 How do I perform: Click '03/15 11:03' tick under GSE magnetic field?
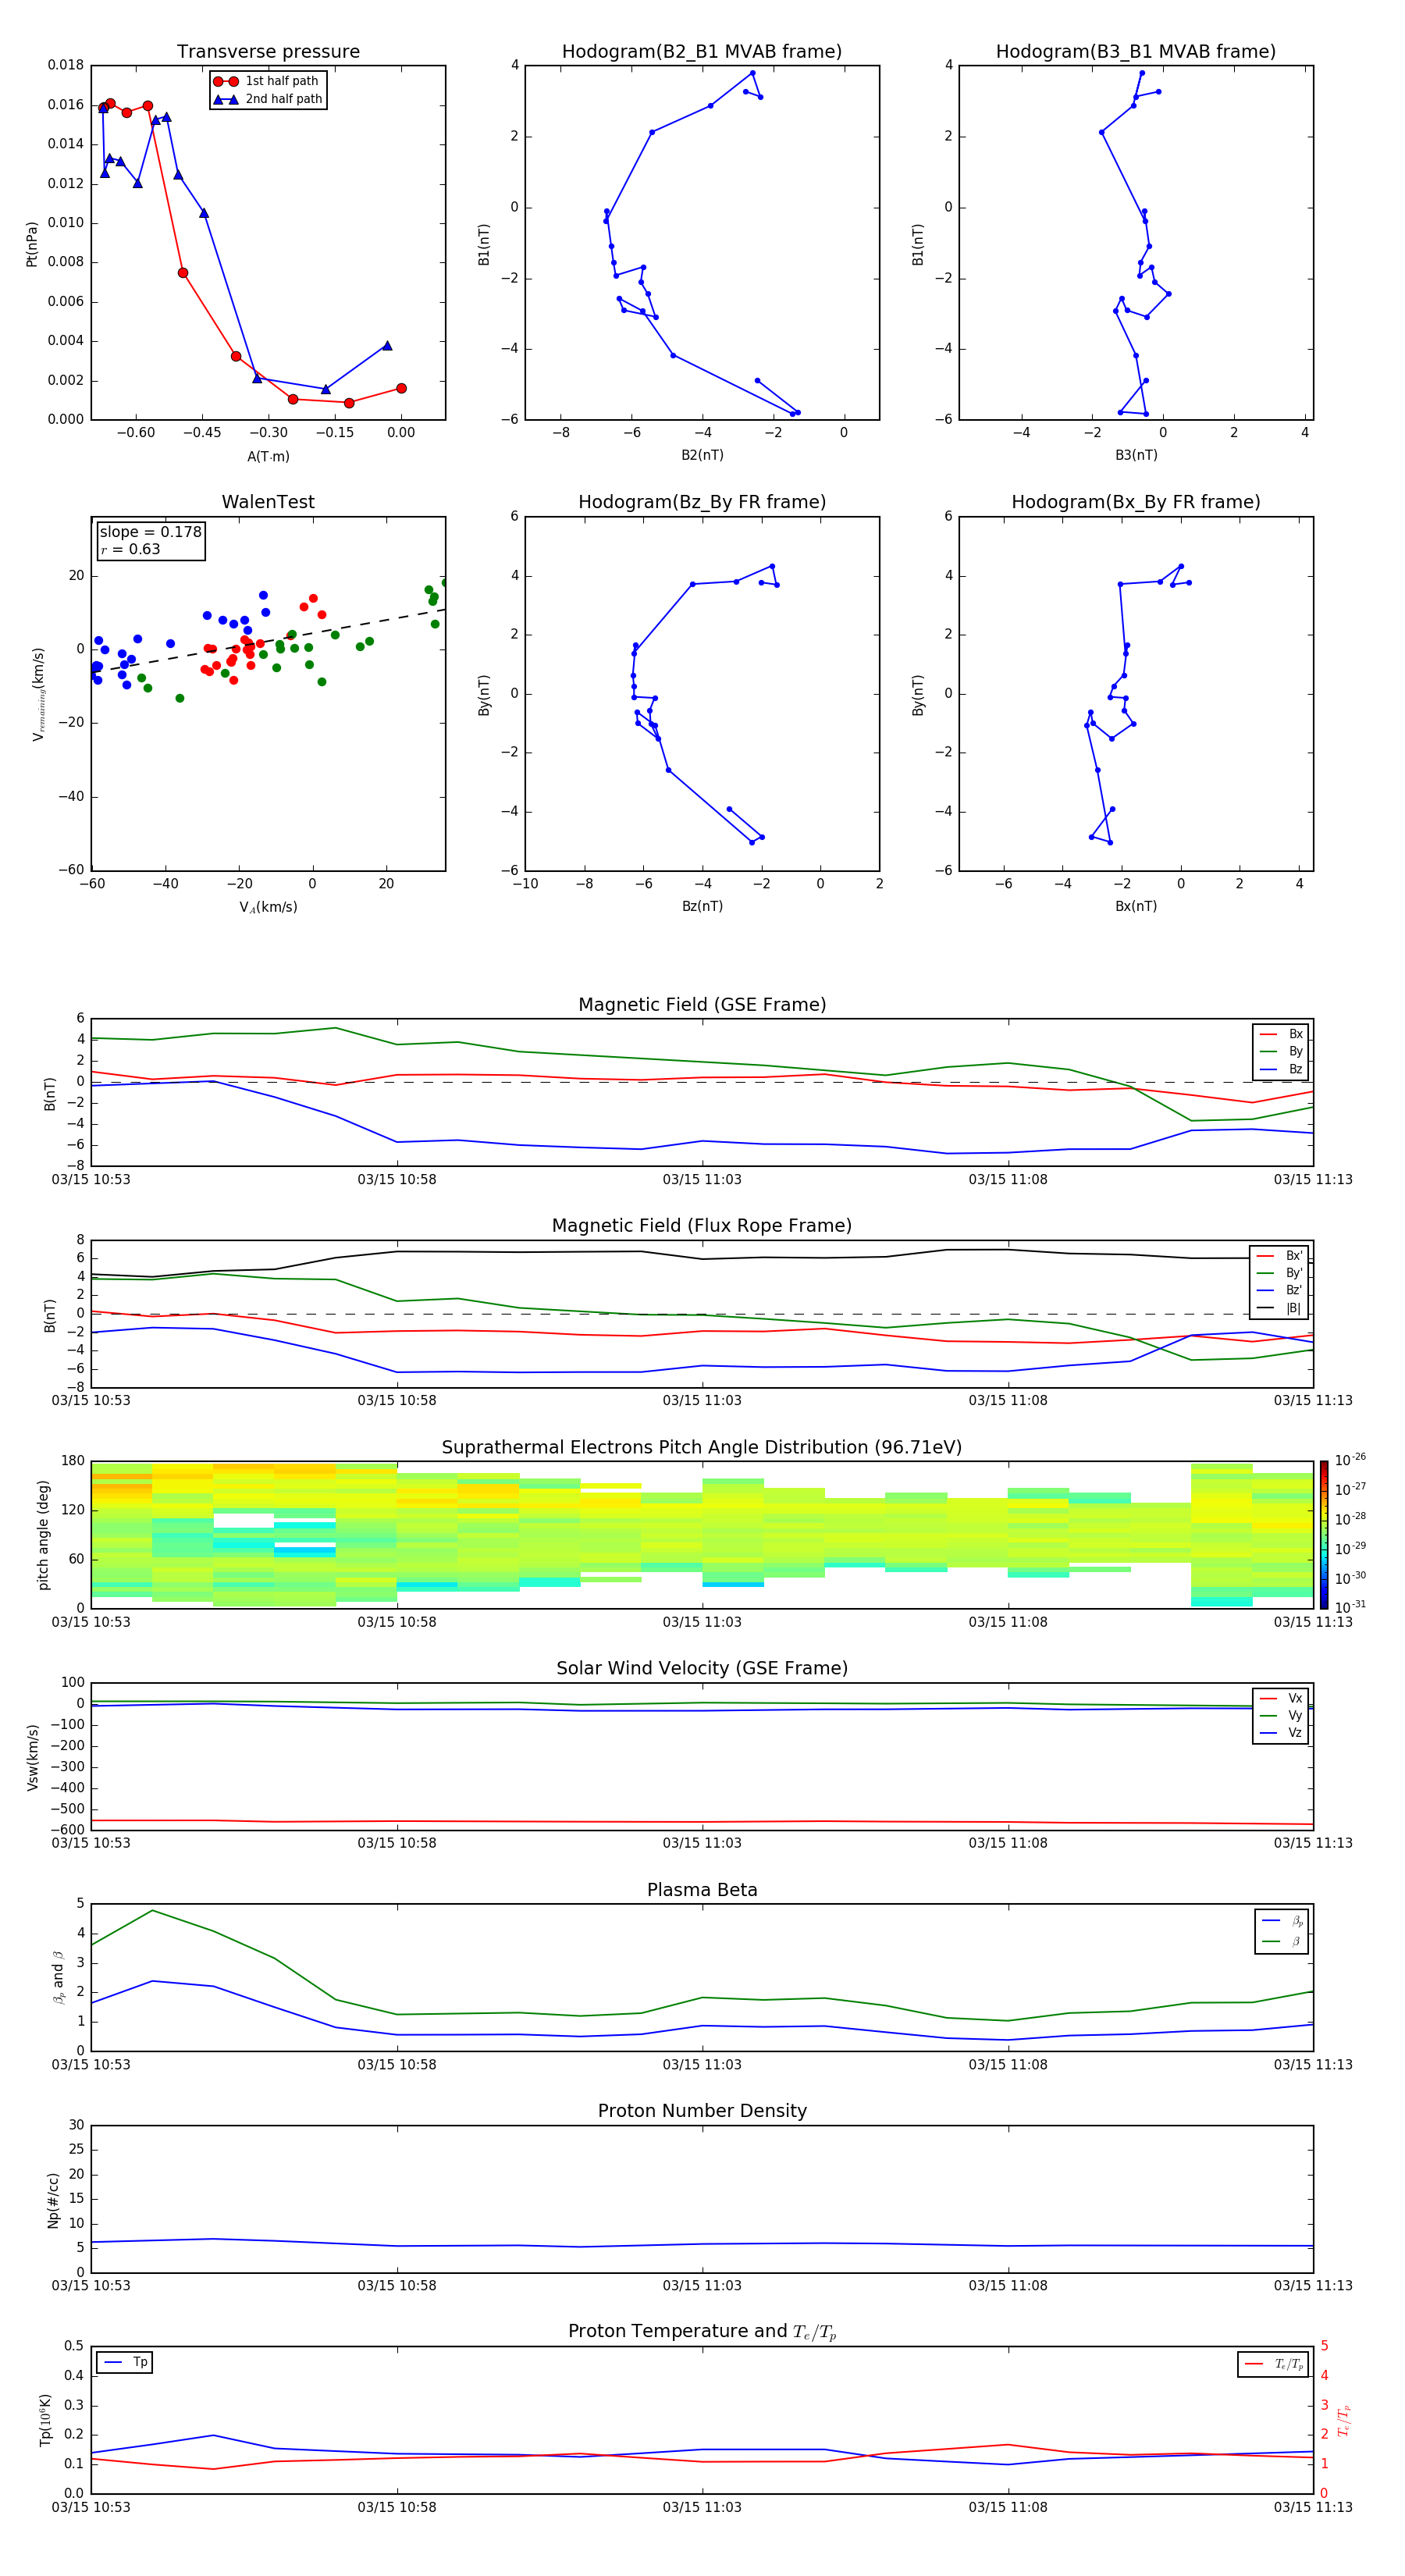point(702,1180)
